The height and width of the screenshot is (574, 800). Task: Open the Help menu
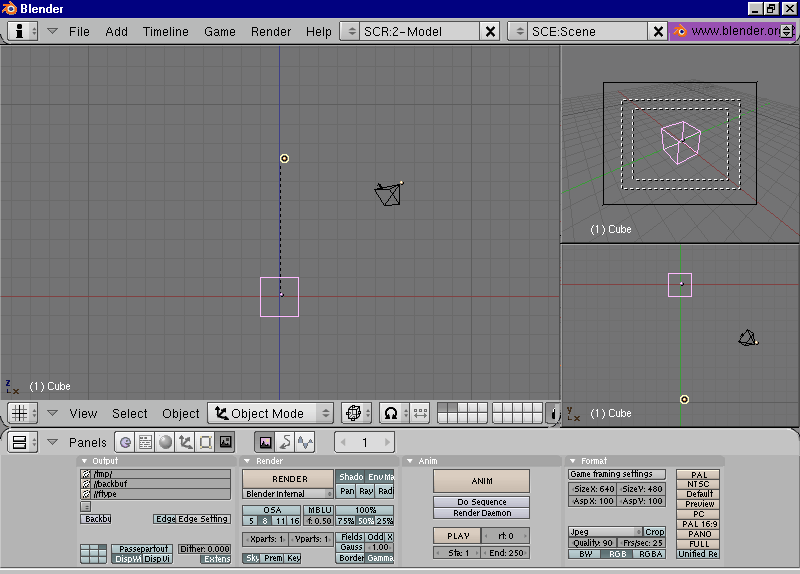(x=318, y=32)
